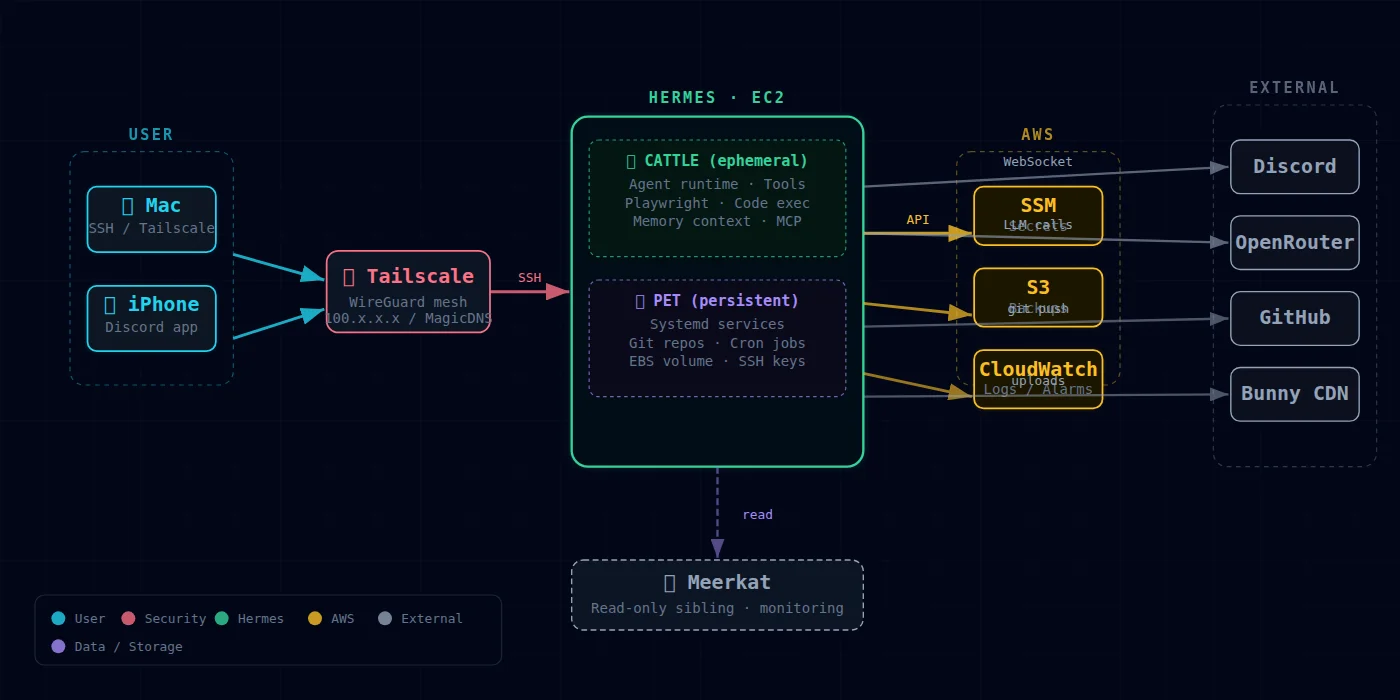Click the SSM service node
The image size is (1400, 700).
coord(1038,215)
